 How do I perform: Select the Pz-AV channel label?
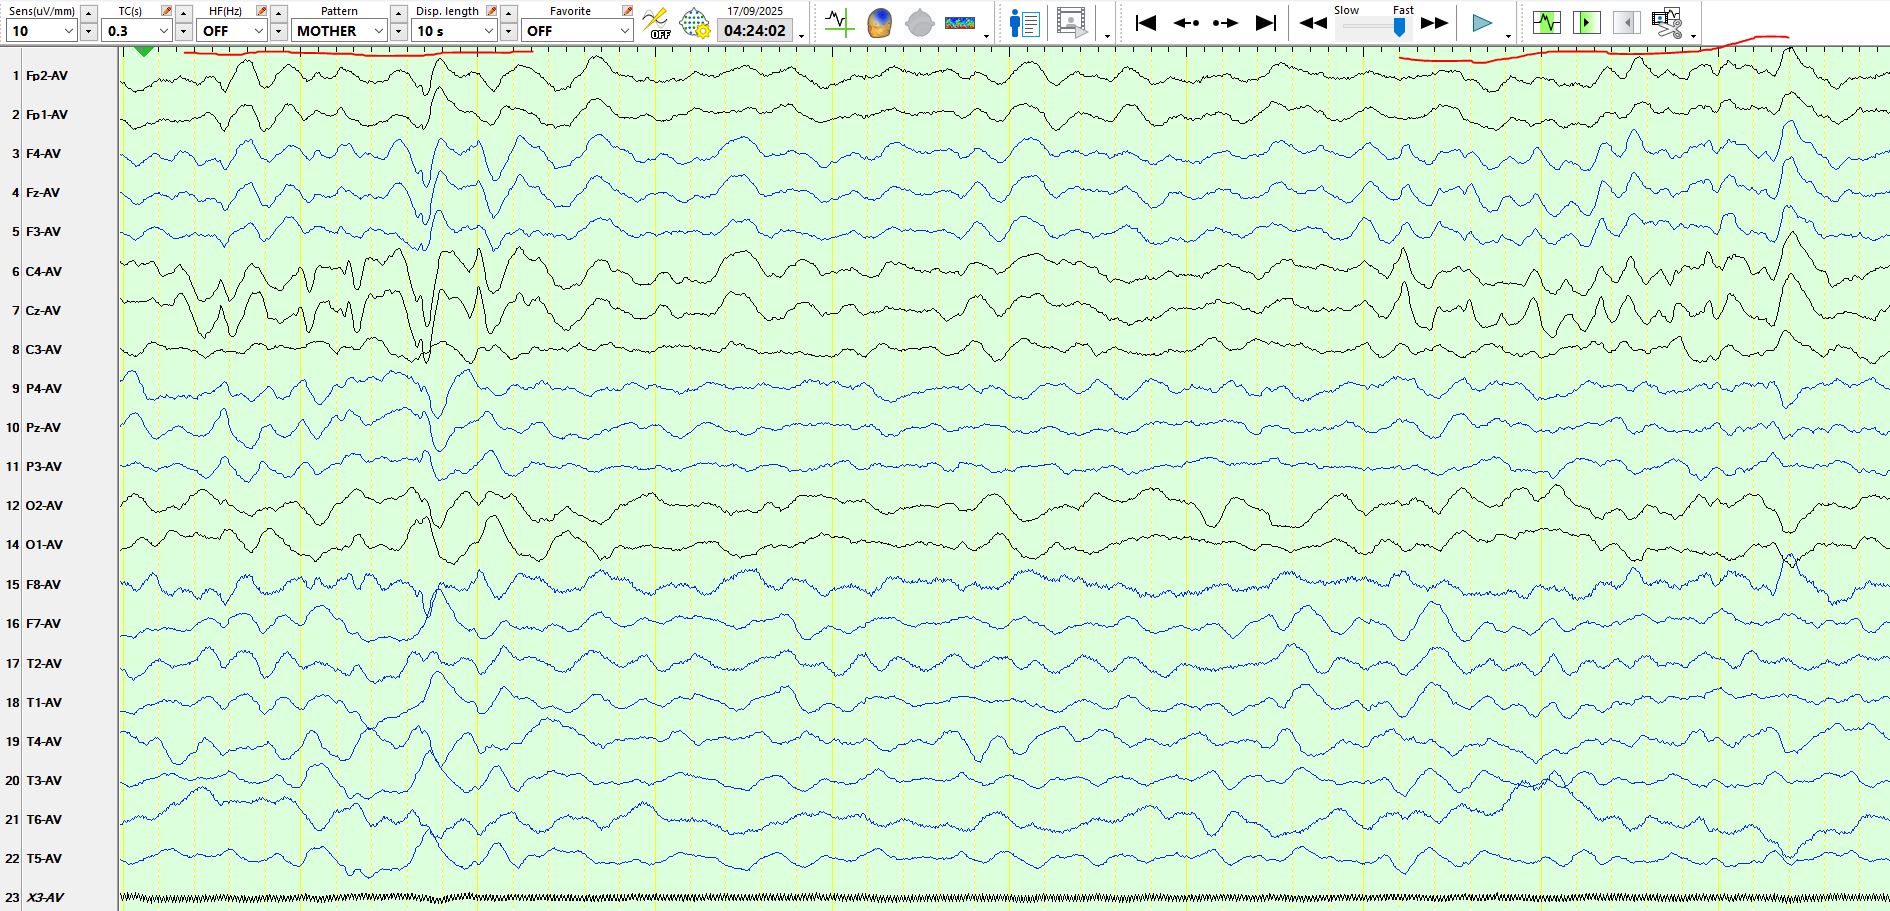tap(44, 427)
